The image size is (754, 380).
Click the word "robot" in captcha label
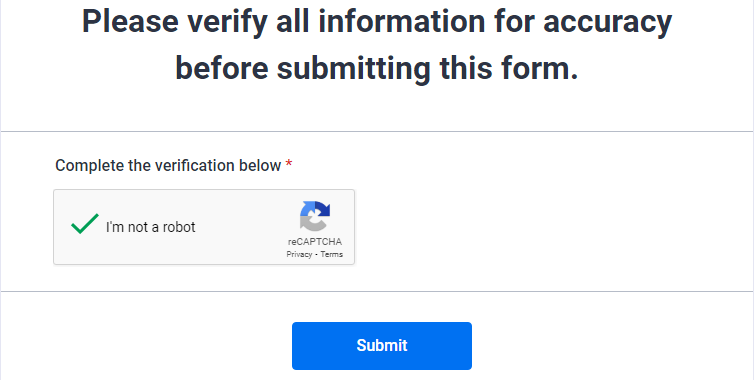179,227
